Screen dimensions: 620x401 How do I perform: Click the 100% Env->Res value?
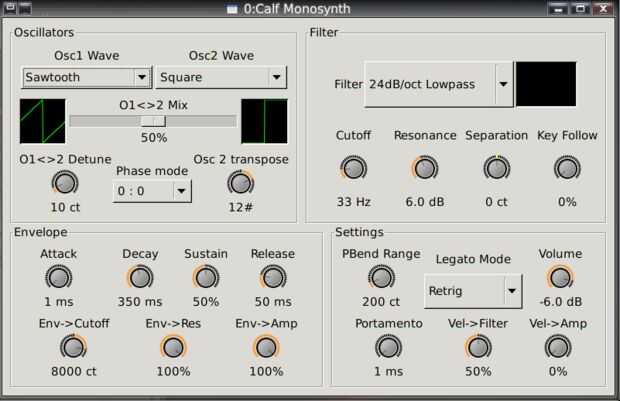click(x=173, y=371)
